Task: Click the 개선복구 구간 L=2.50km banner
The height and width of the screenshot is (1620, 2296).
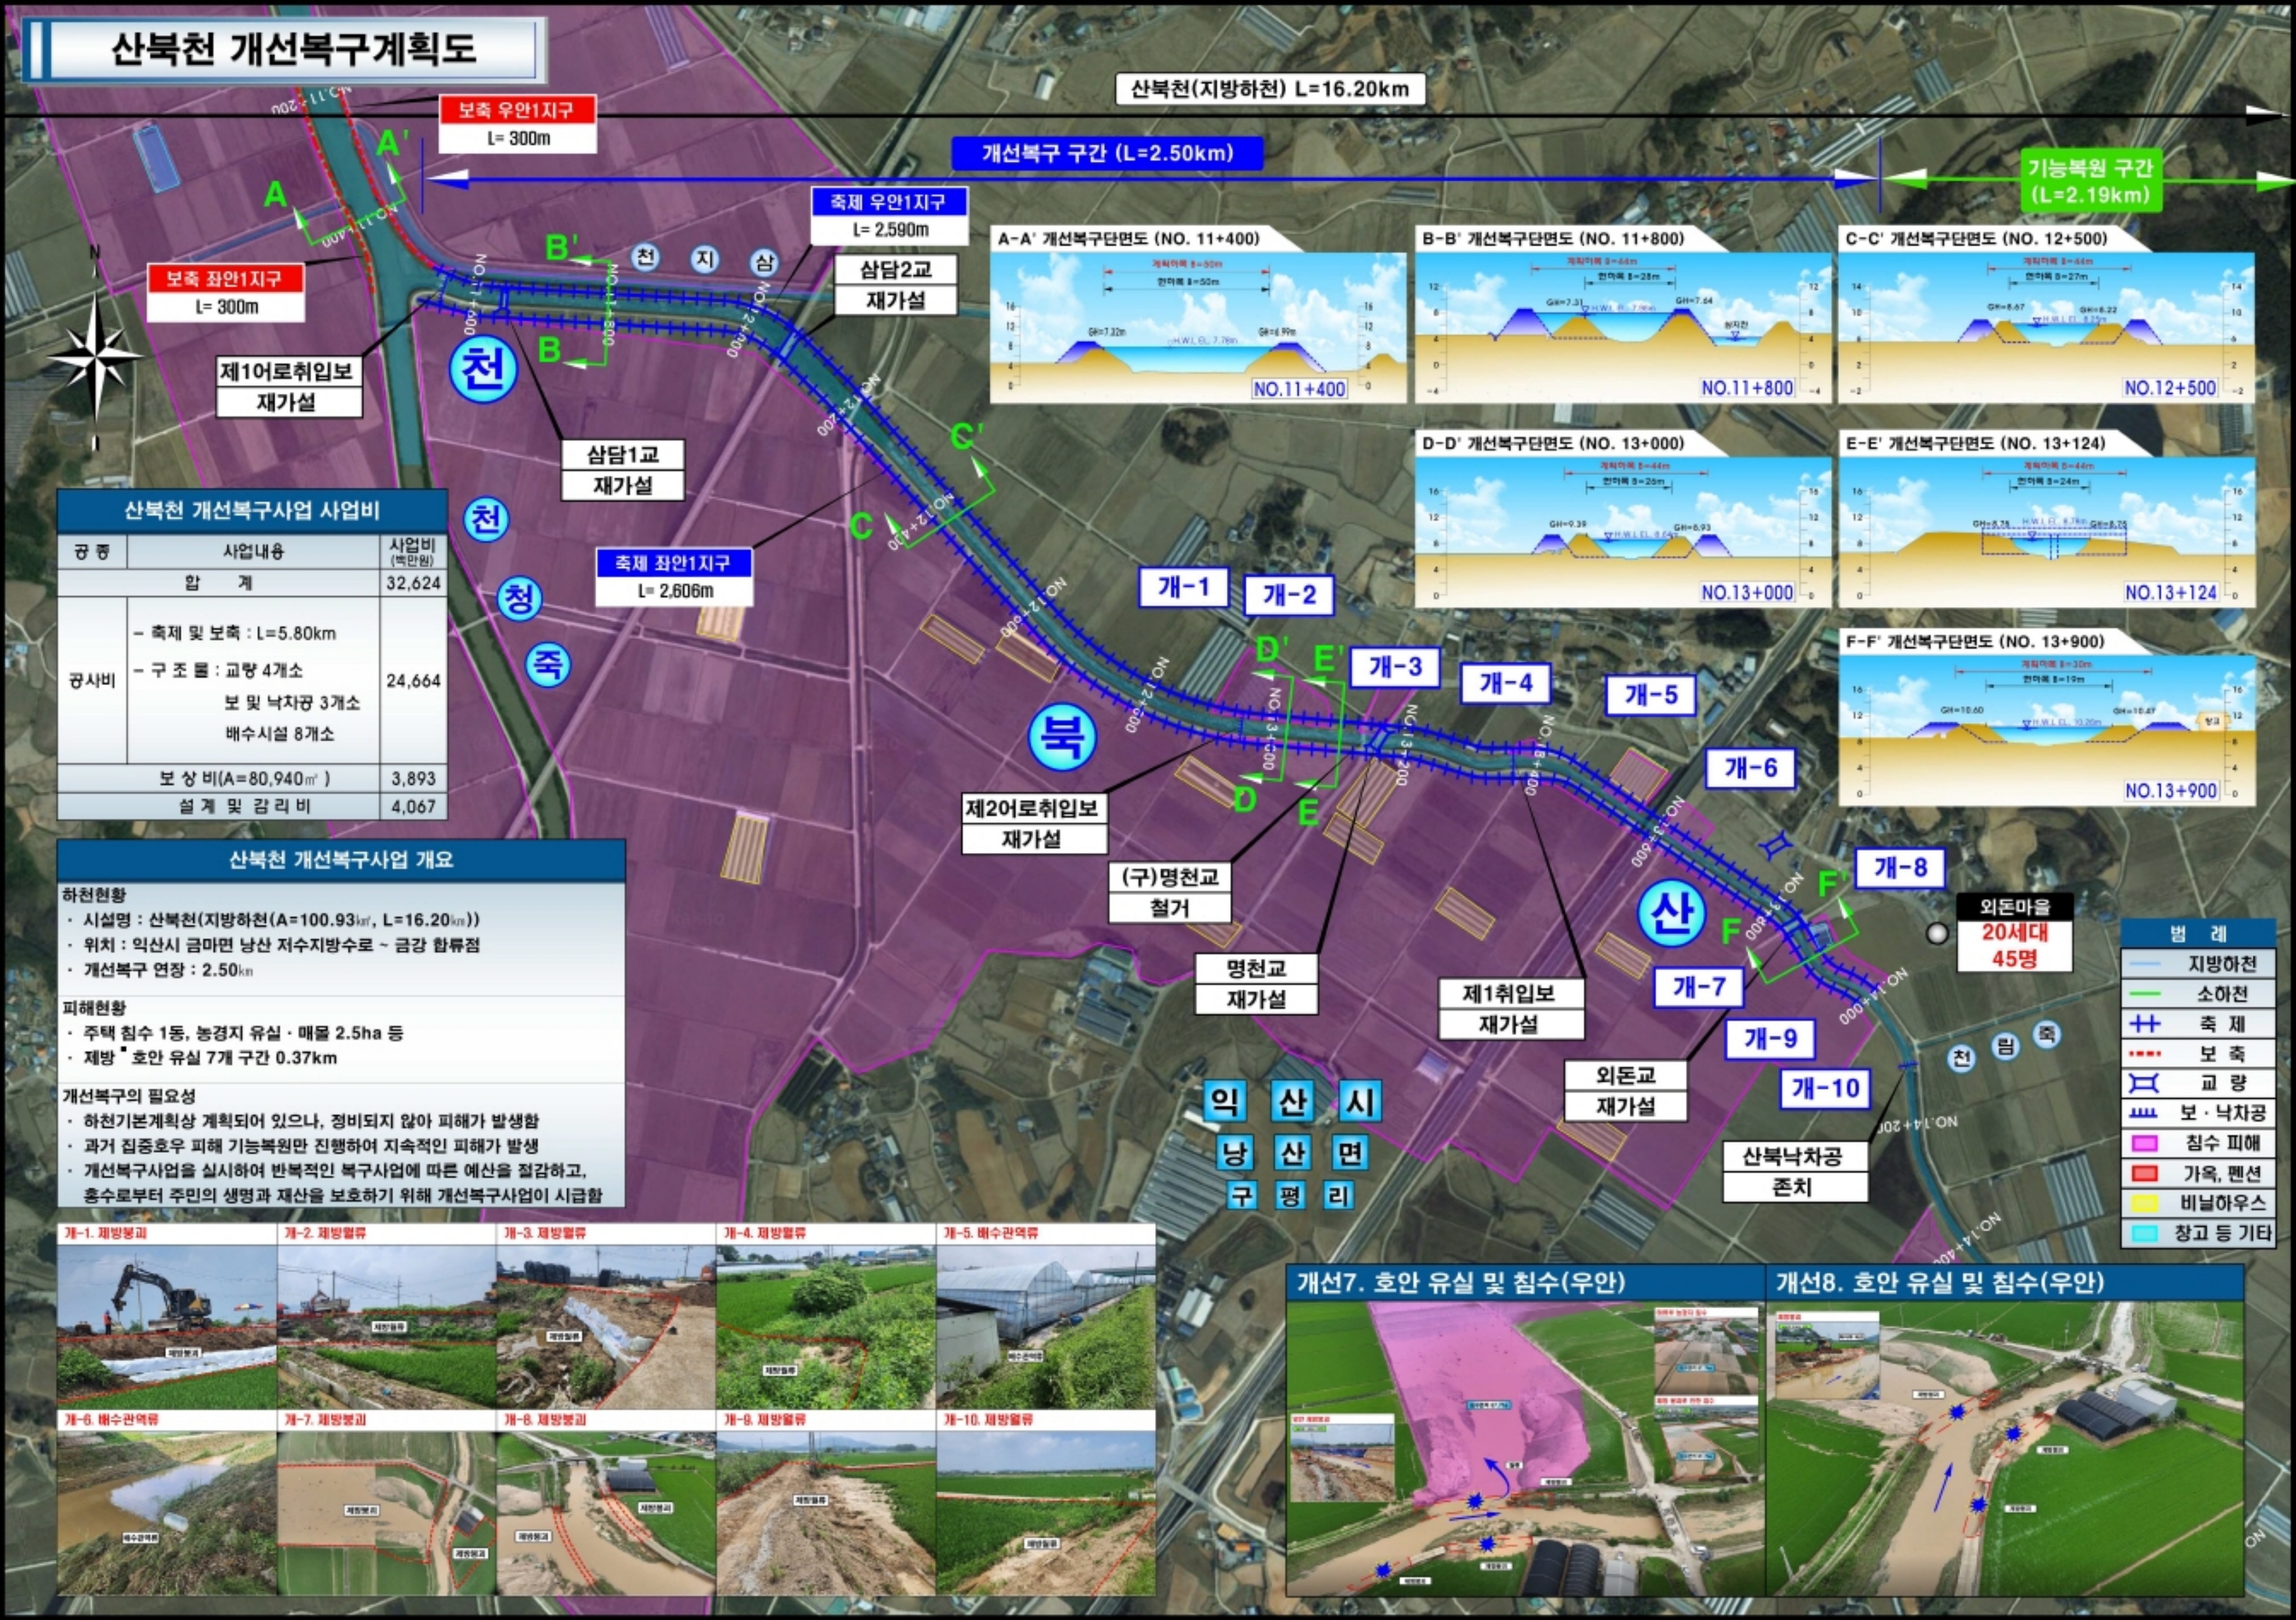Action: [x=1107, y=153]
